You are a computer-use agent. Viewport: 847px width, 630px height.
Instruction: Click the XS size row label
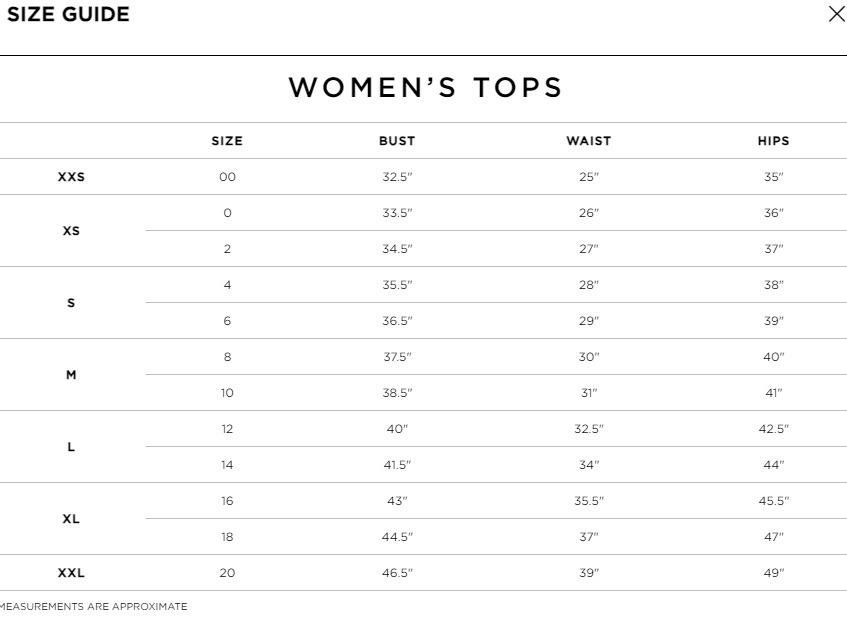point(71,231)
